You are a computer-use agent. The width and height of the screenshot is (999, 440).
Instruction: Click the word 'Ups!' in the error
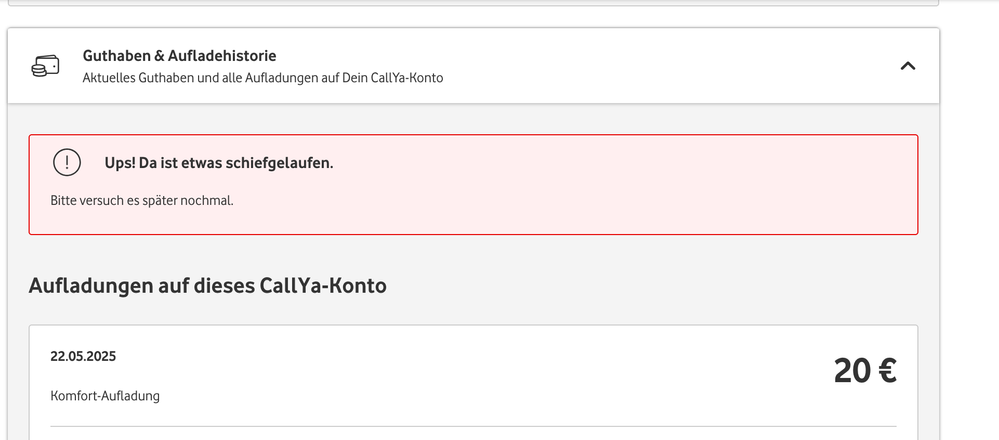coord(120,162)
